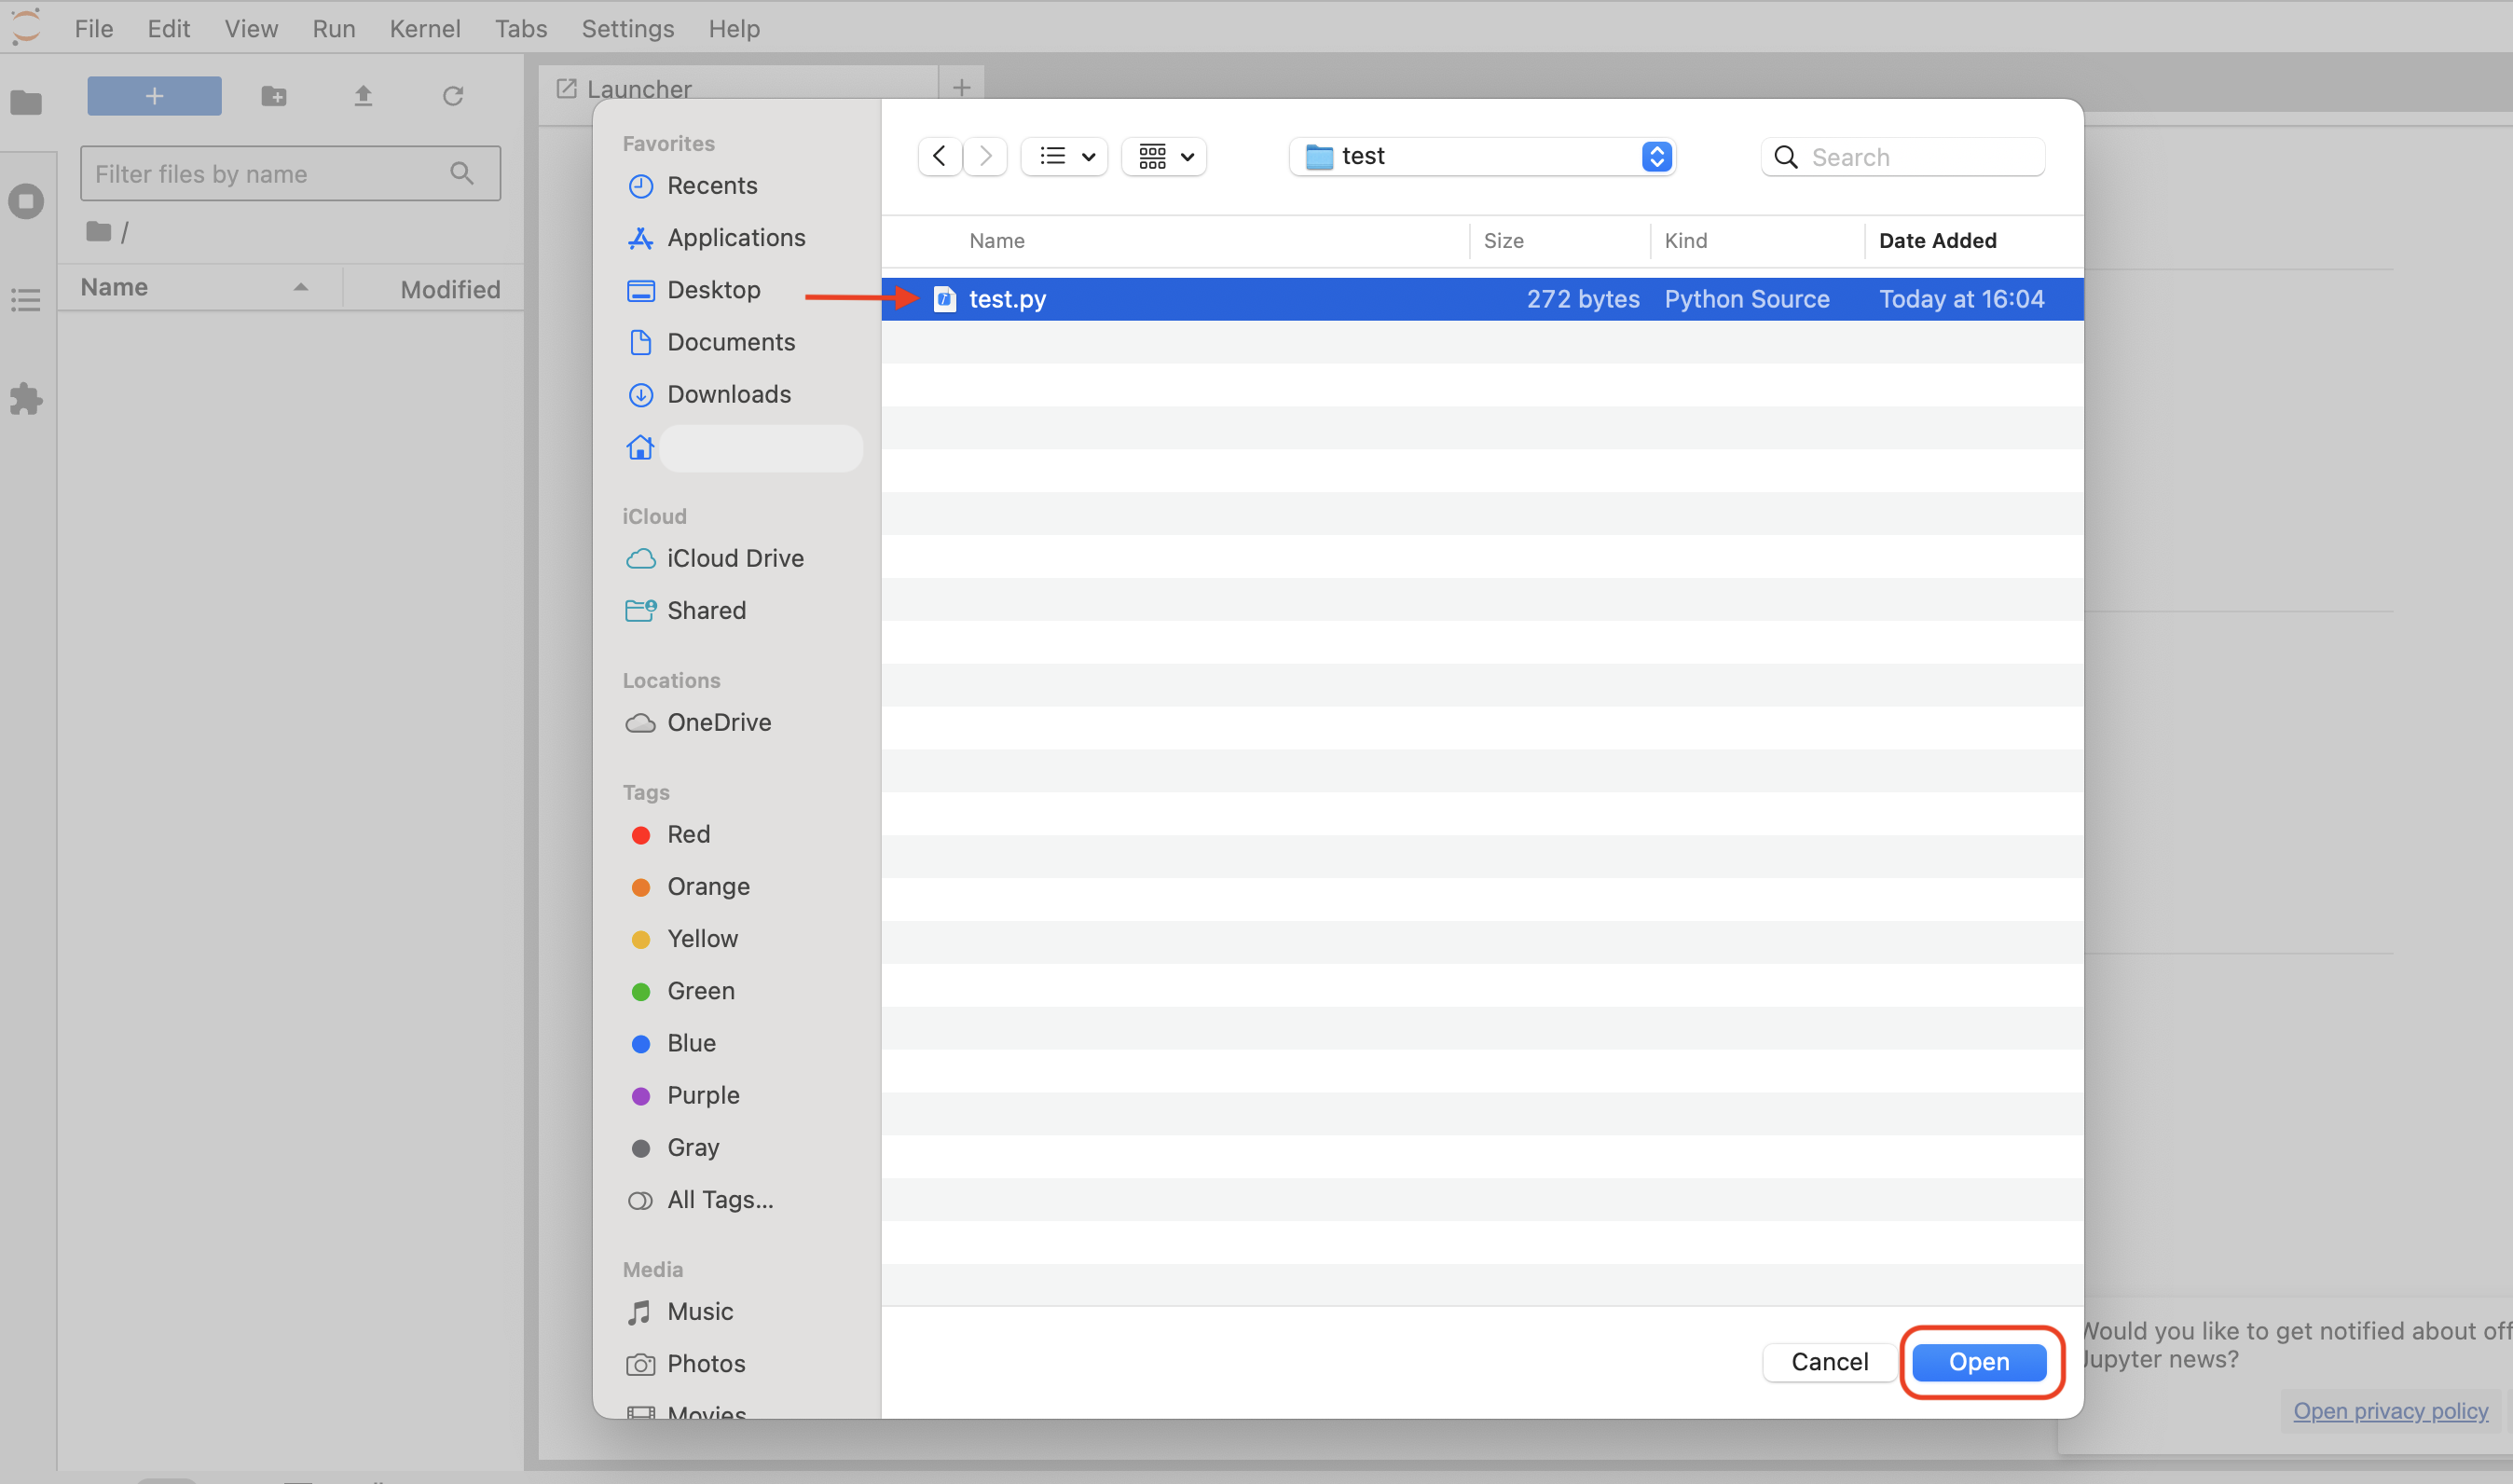Screen dimensions: 2513x1484
Task: Select the test.py file name
Action: click(1007, 299)
